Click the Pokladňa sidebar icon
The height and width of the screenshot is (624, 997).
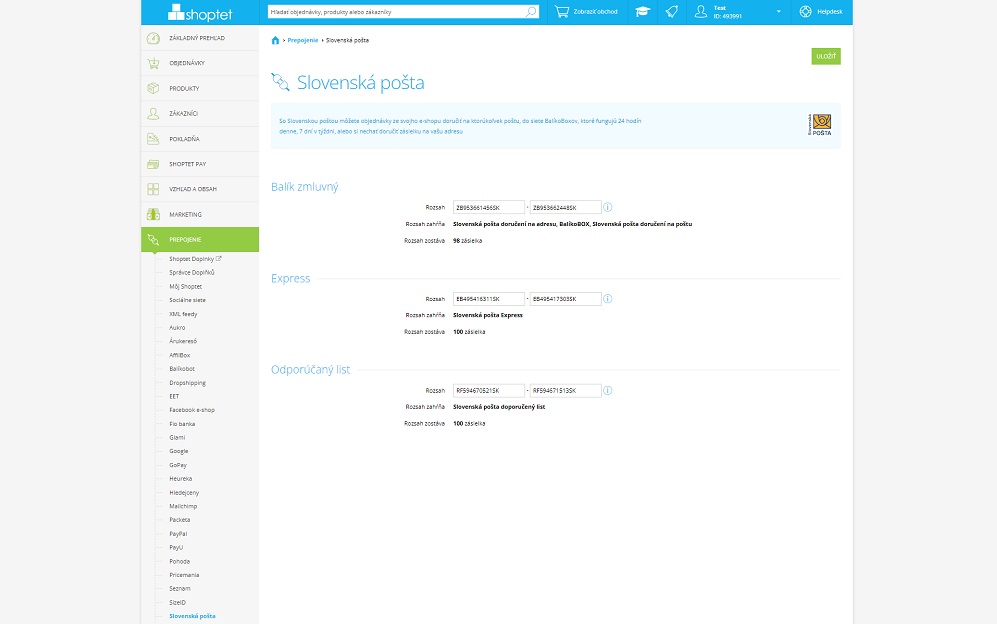153,139
